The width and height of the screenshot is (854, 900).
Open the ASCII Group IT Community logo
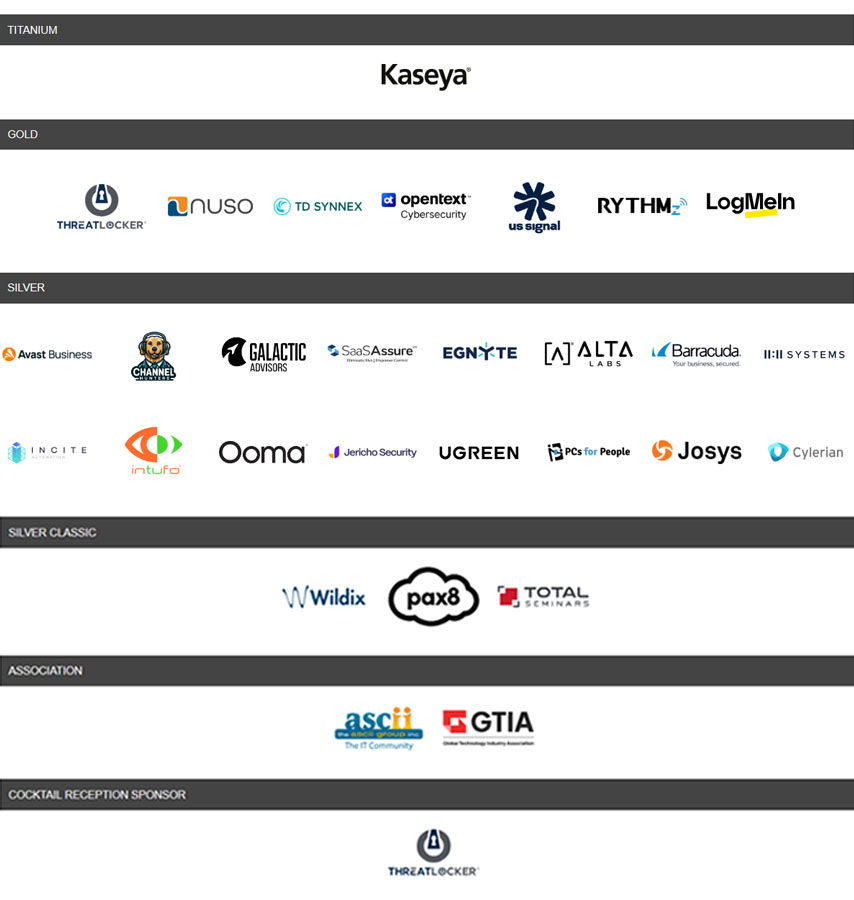tap(379, 728)
